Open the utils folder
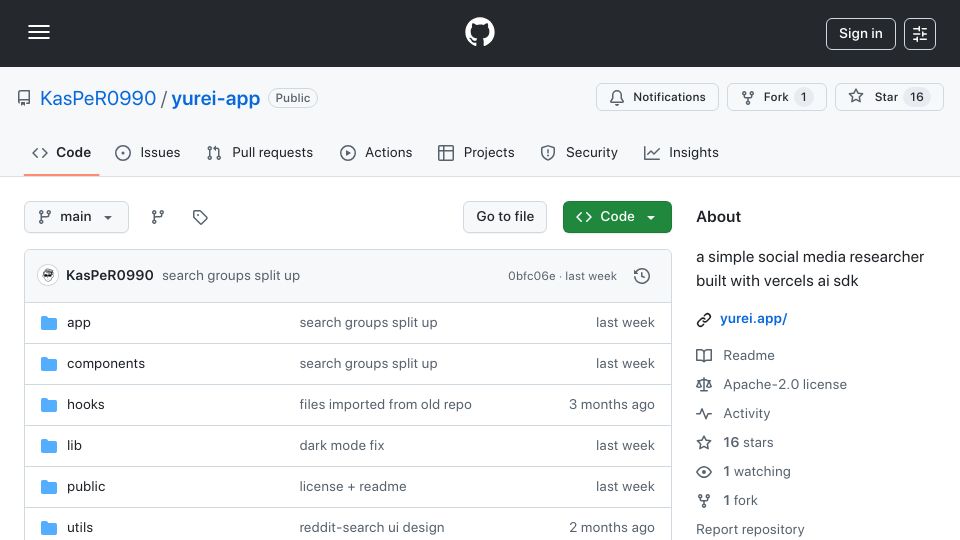 point(80,528)
